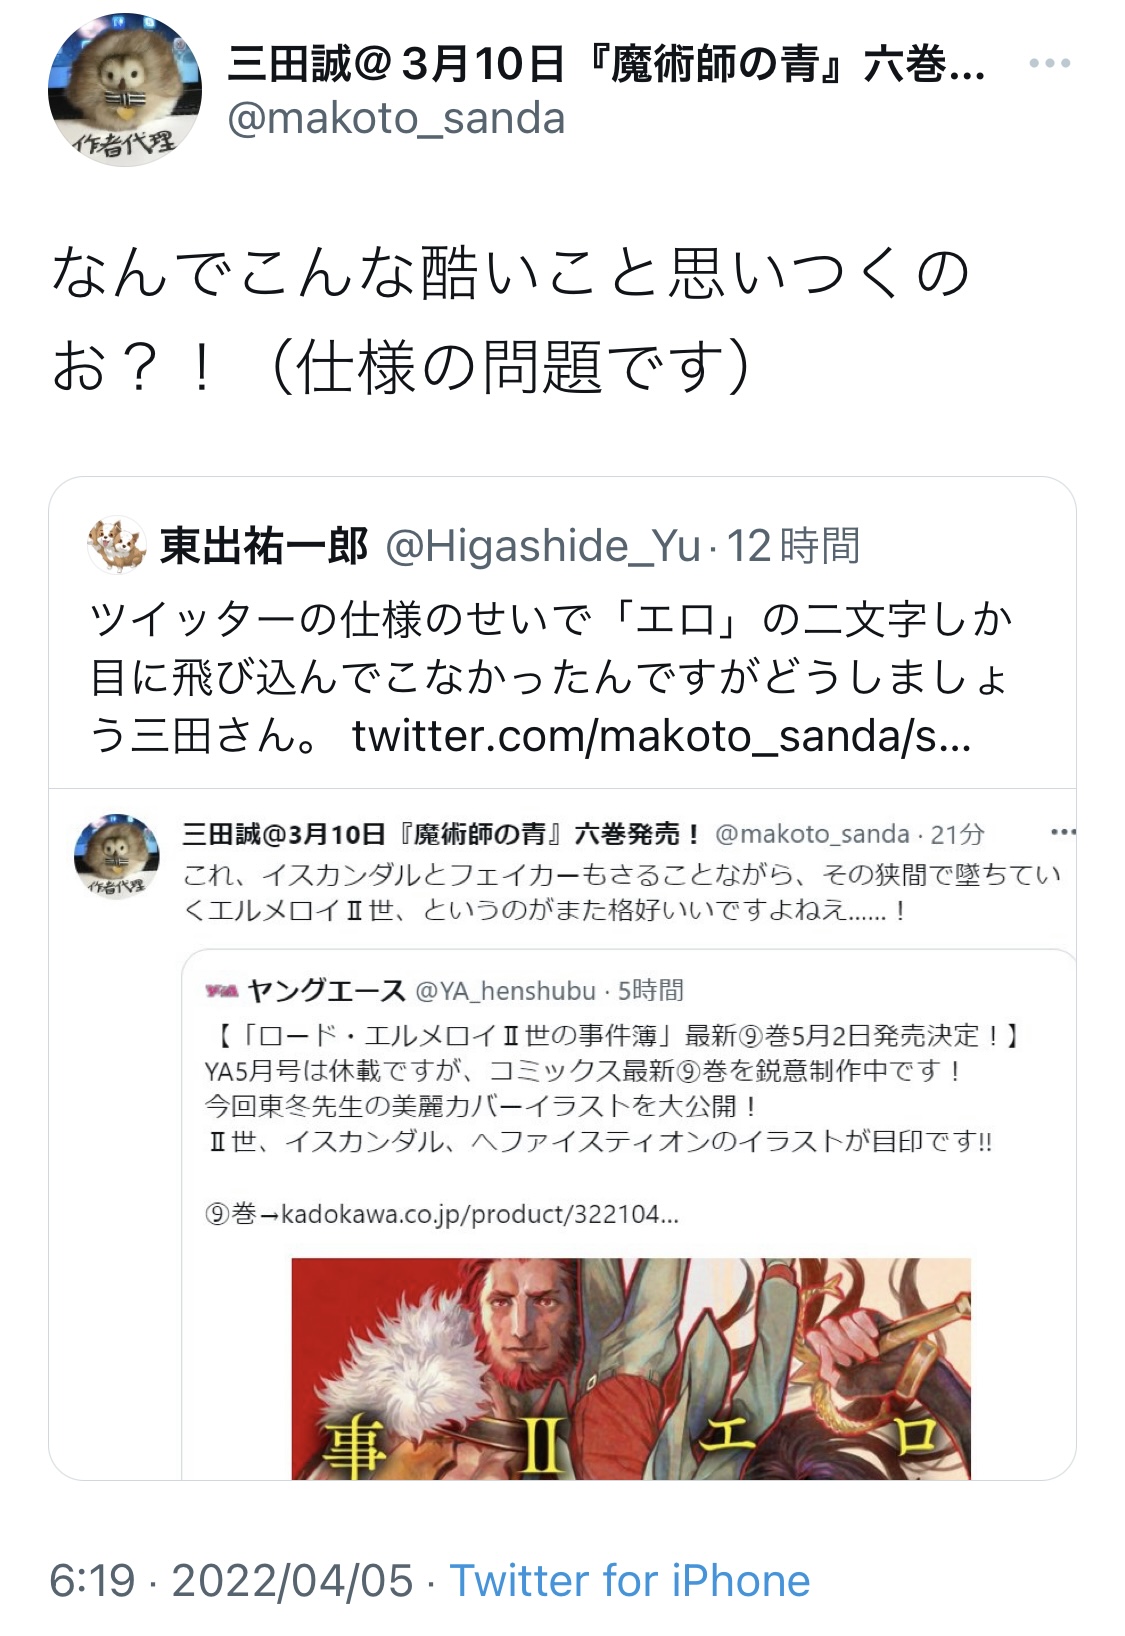Open the three-dot menu of main tweet
The height and width of the screenshot is (1636, 1125).
(x=1049, y=63)
